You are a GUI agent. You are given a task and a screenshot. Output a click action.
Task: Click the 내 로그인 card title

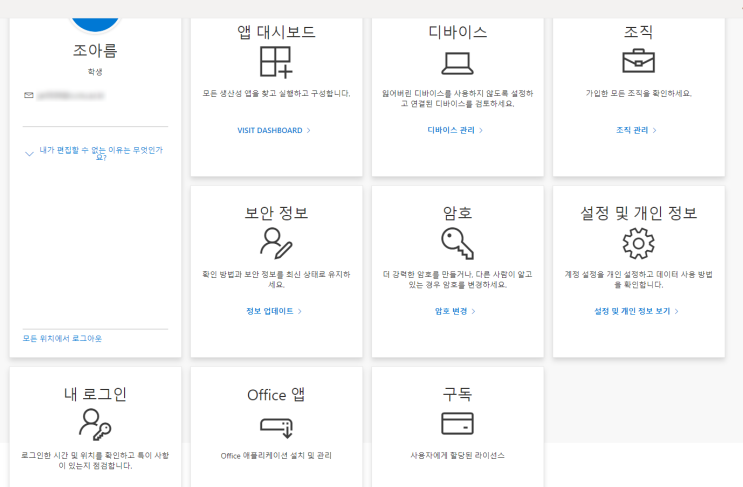coord(95,394)
